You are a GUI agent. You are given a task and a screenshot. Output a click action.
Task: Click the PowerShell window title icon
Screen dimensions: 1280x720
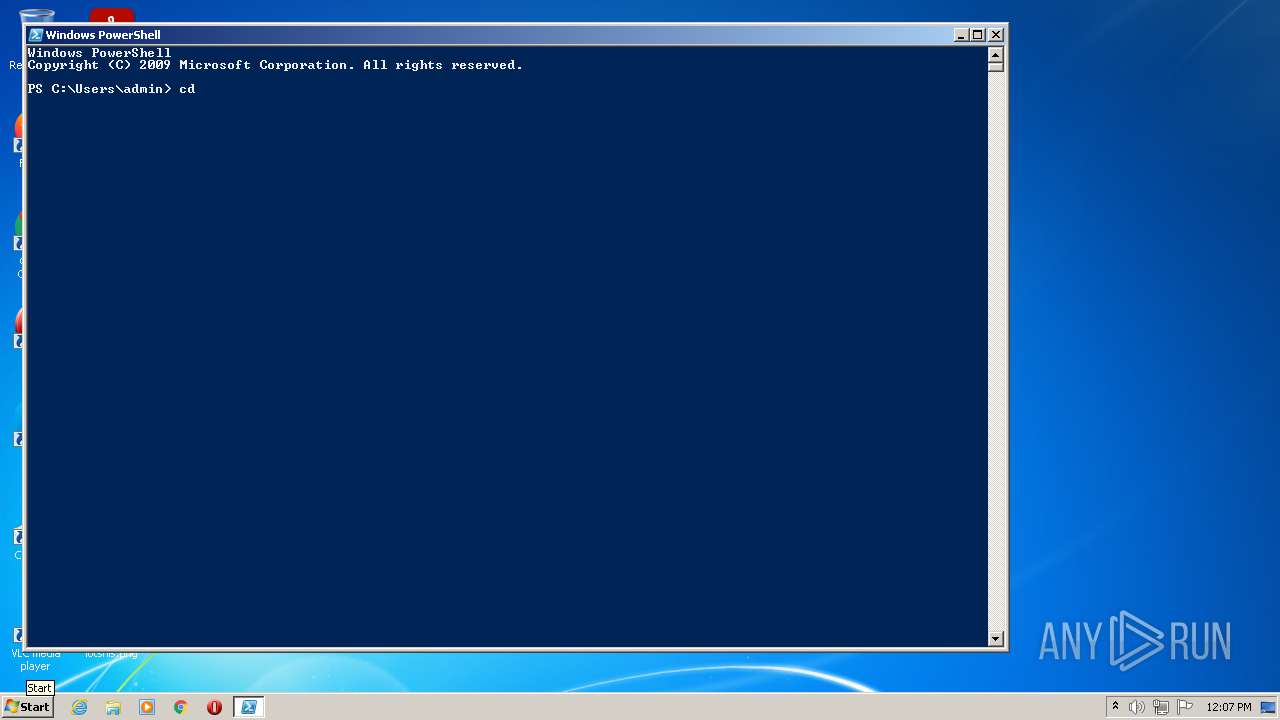pos(36,35)
